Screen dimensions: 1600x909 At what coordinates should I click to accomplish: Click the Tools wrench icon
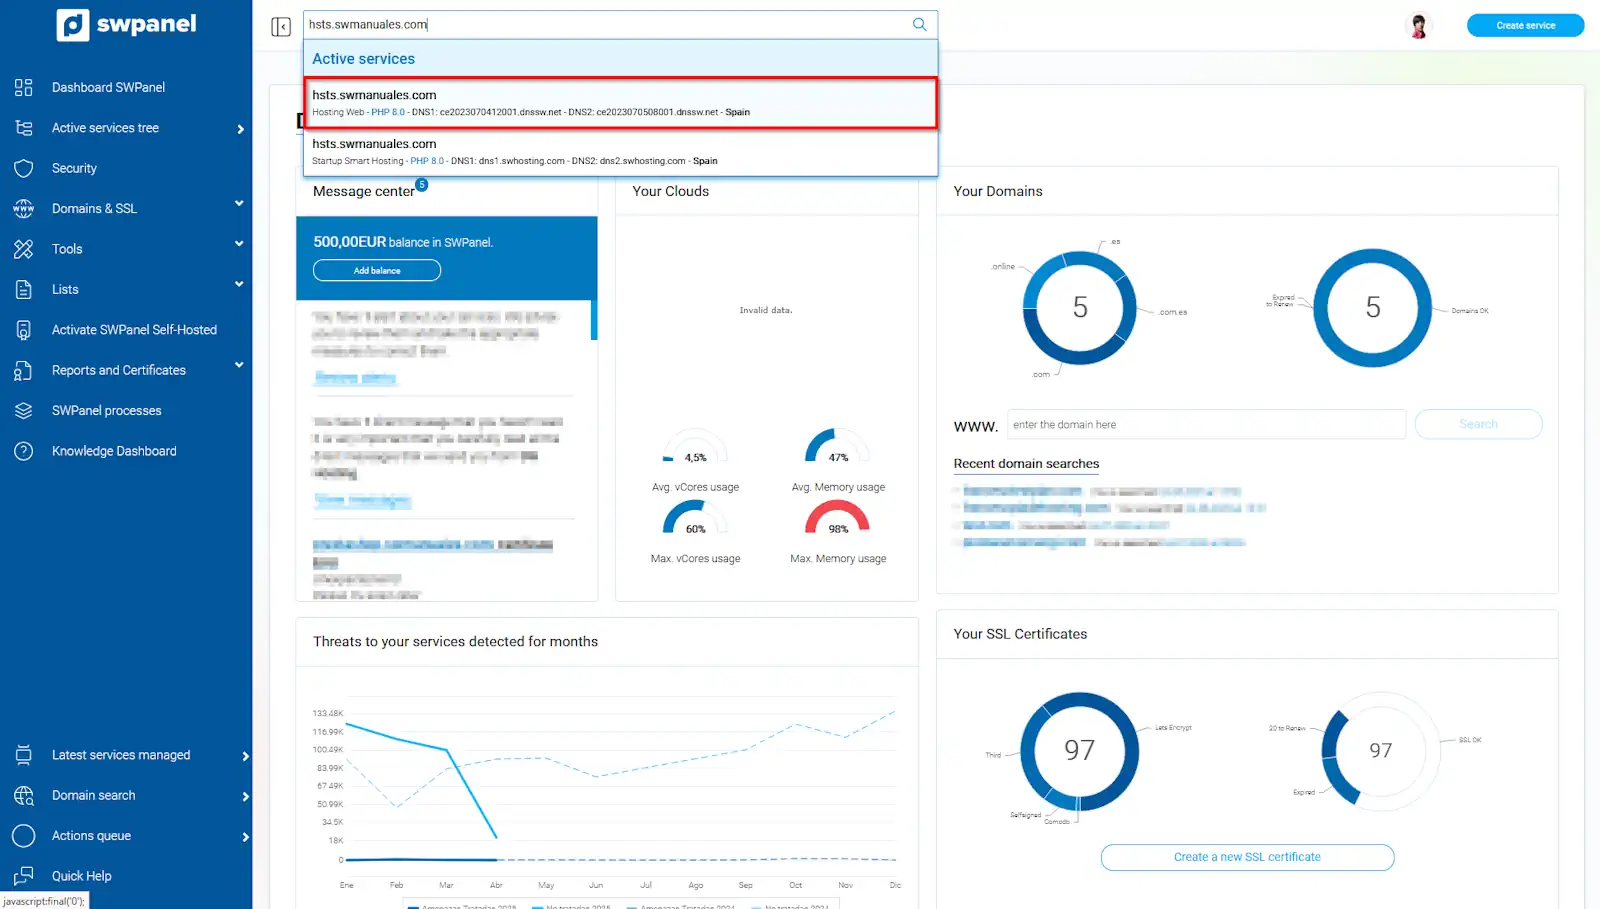click(x=24, y=249)
